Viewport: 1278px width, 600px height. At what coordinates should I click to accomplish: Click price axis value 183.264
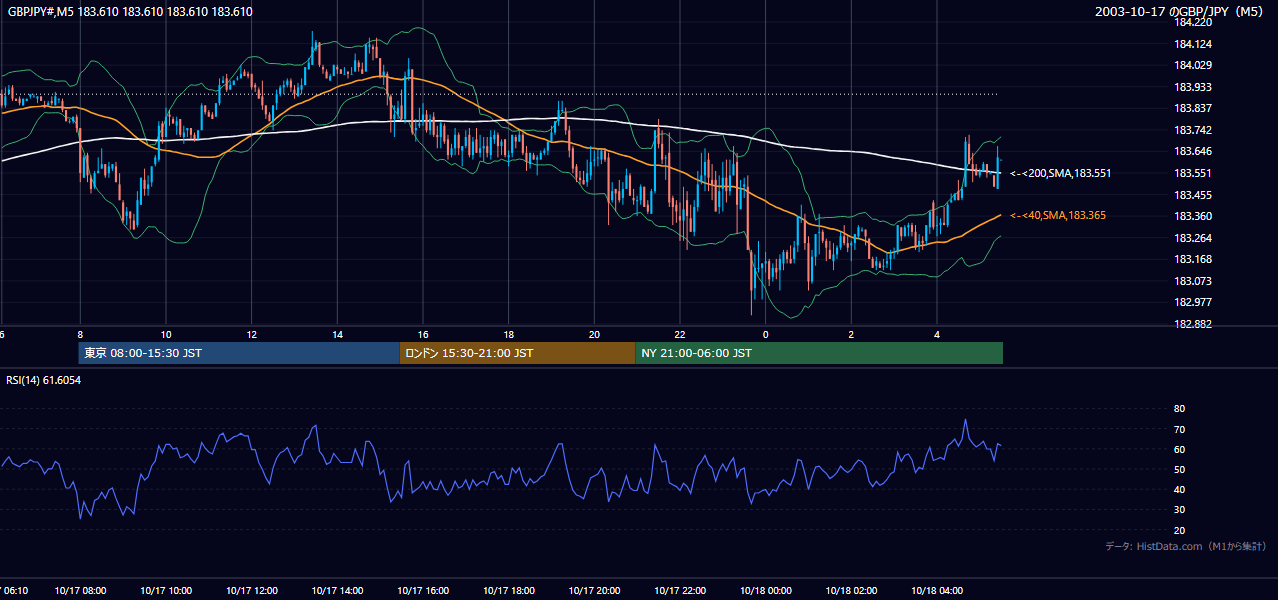click(x=1193, y=238)
